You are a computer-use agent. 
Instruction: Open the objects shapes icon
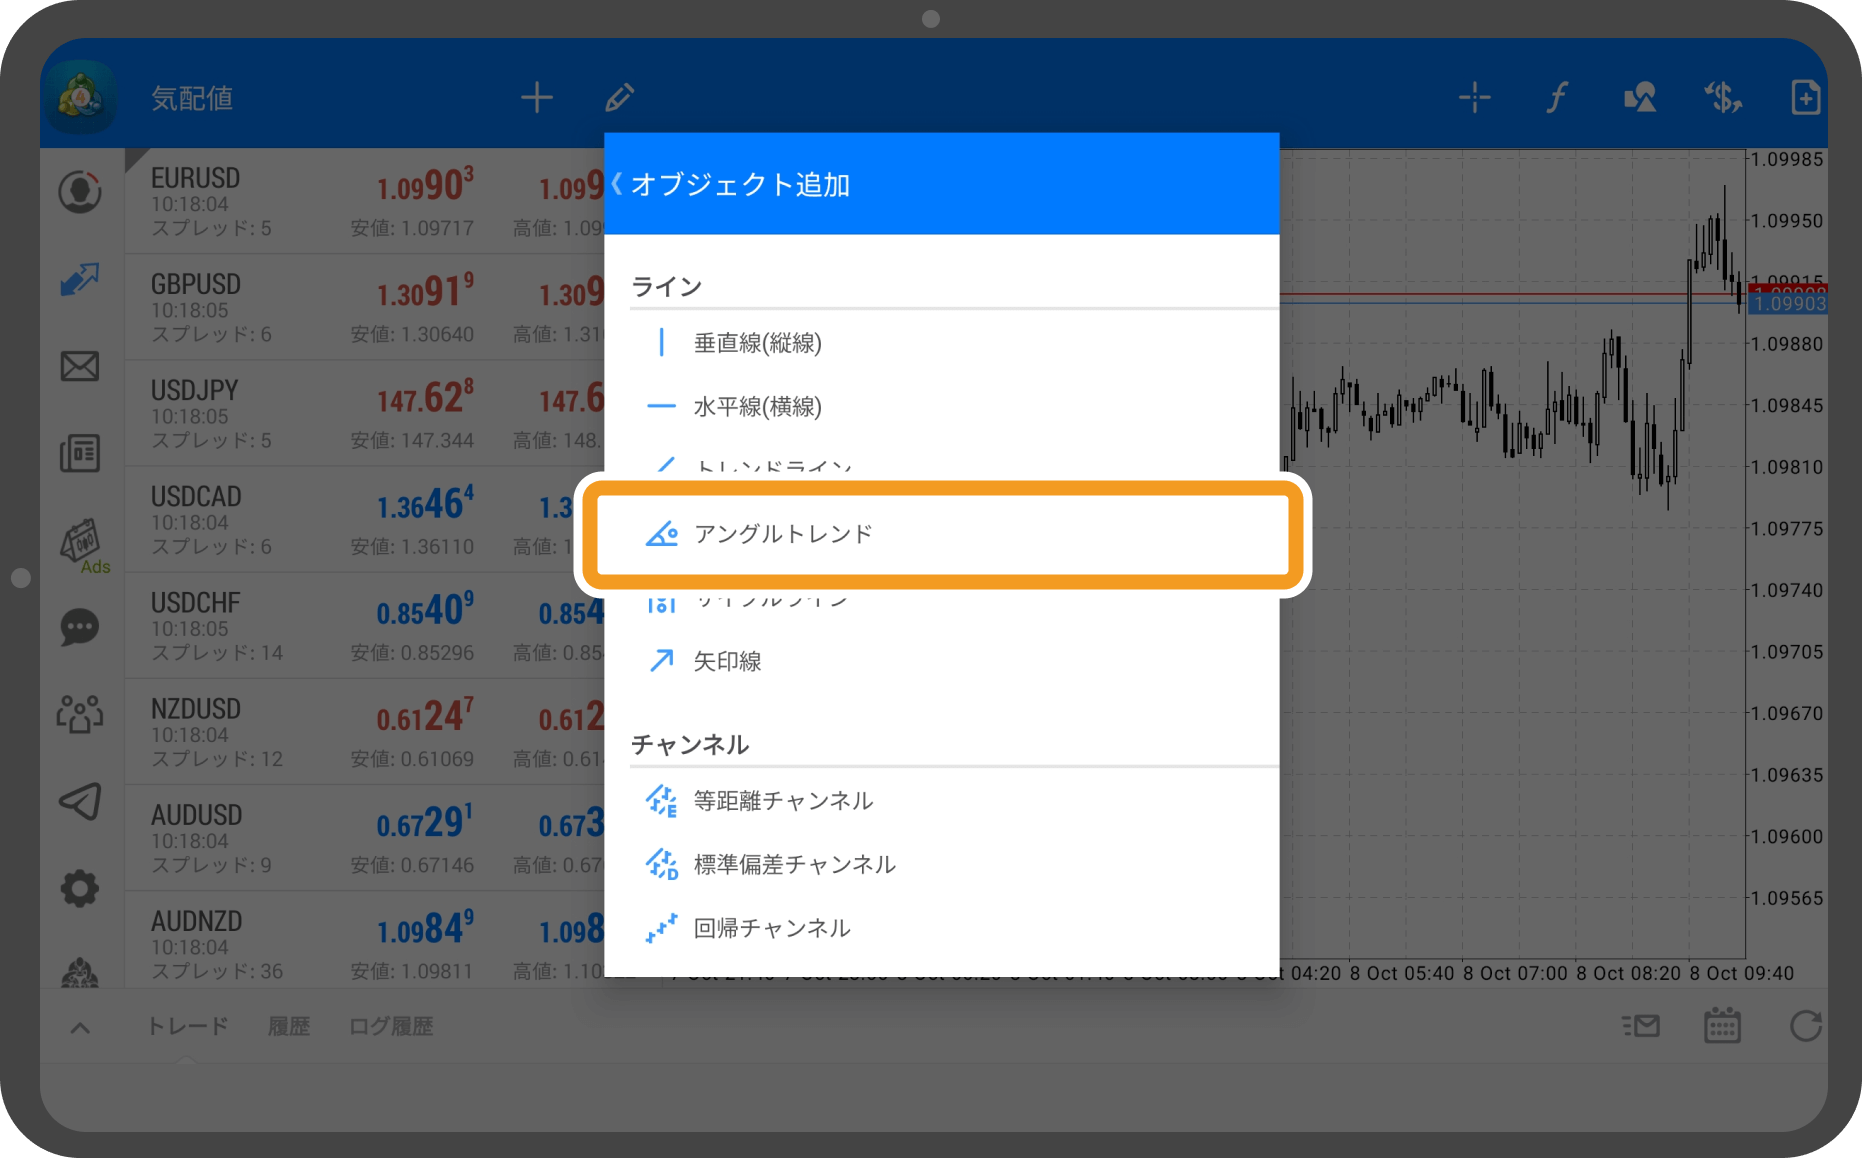click(1640, 98)
